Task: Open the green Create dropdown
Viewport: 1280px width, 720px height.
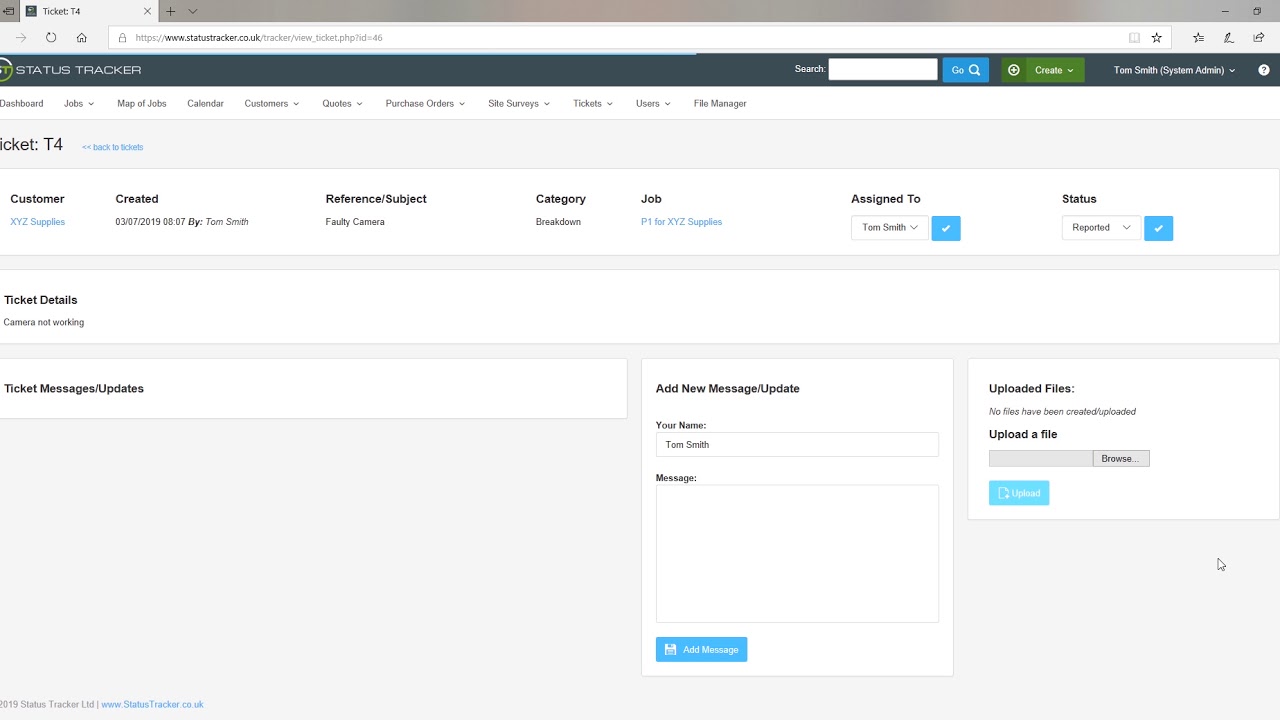Action: point(1054,70)
